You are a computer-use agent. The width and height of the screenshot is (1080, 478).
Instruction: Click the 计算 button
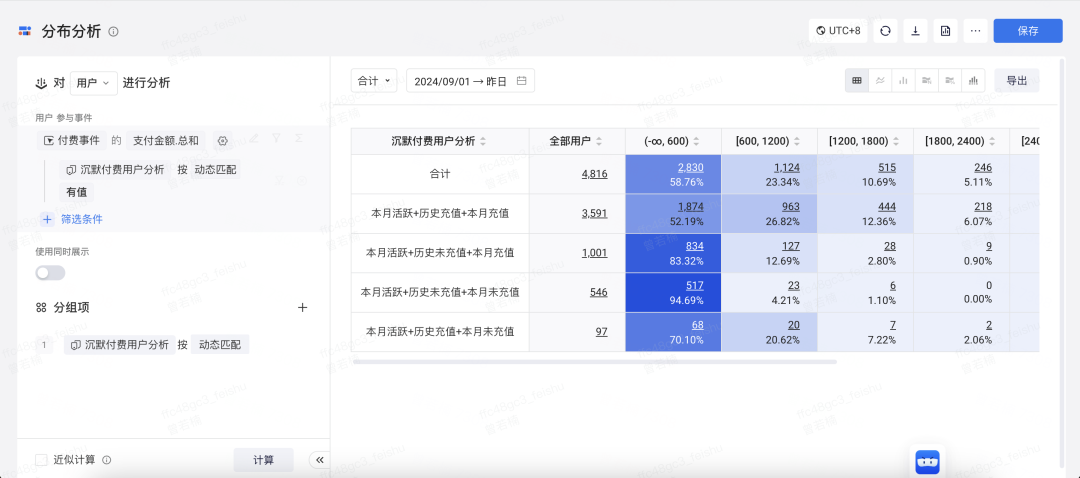(x=264, y=460)
